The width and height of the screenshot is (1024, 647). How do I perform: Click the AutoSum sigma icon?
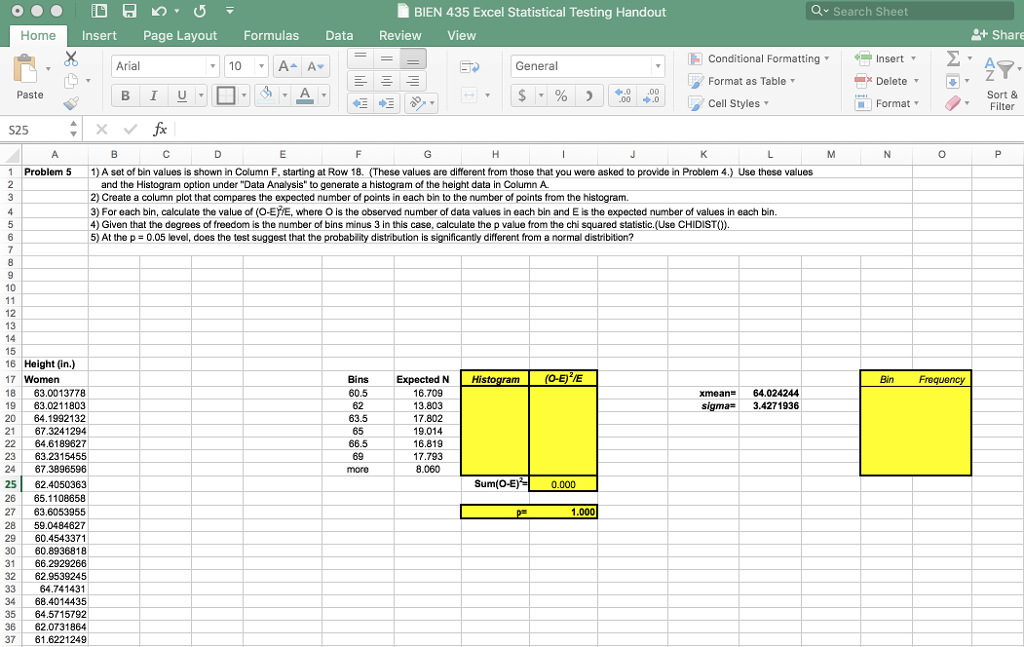(952, 59)
